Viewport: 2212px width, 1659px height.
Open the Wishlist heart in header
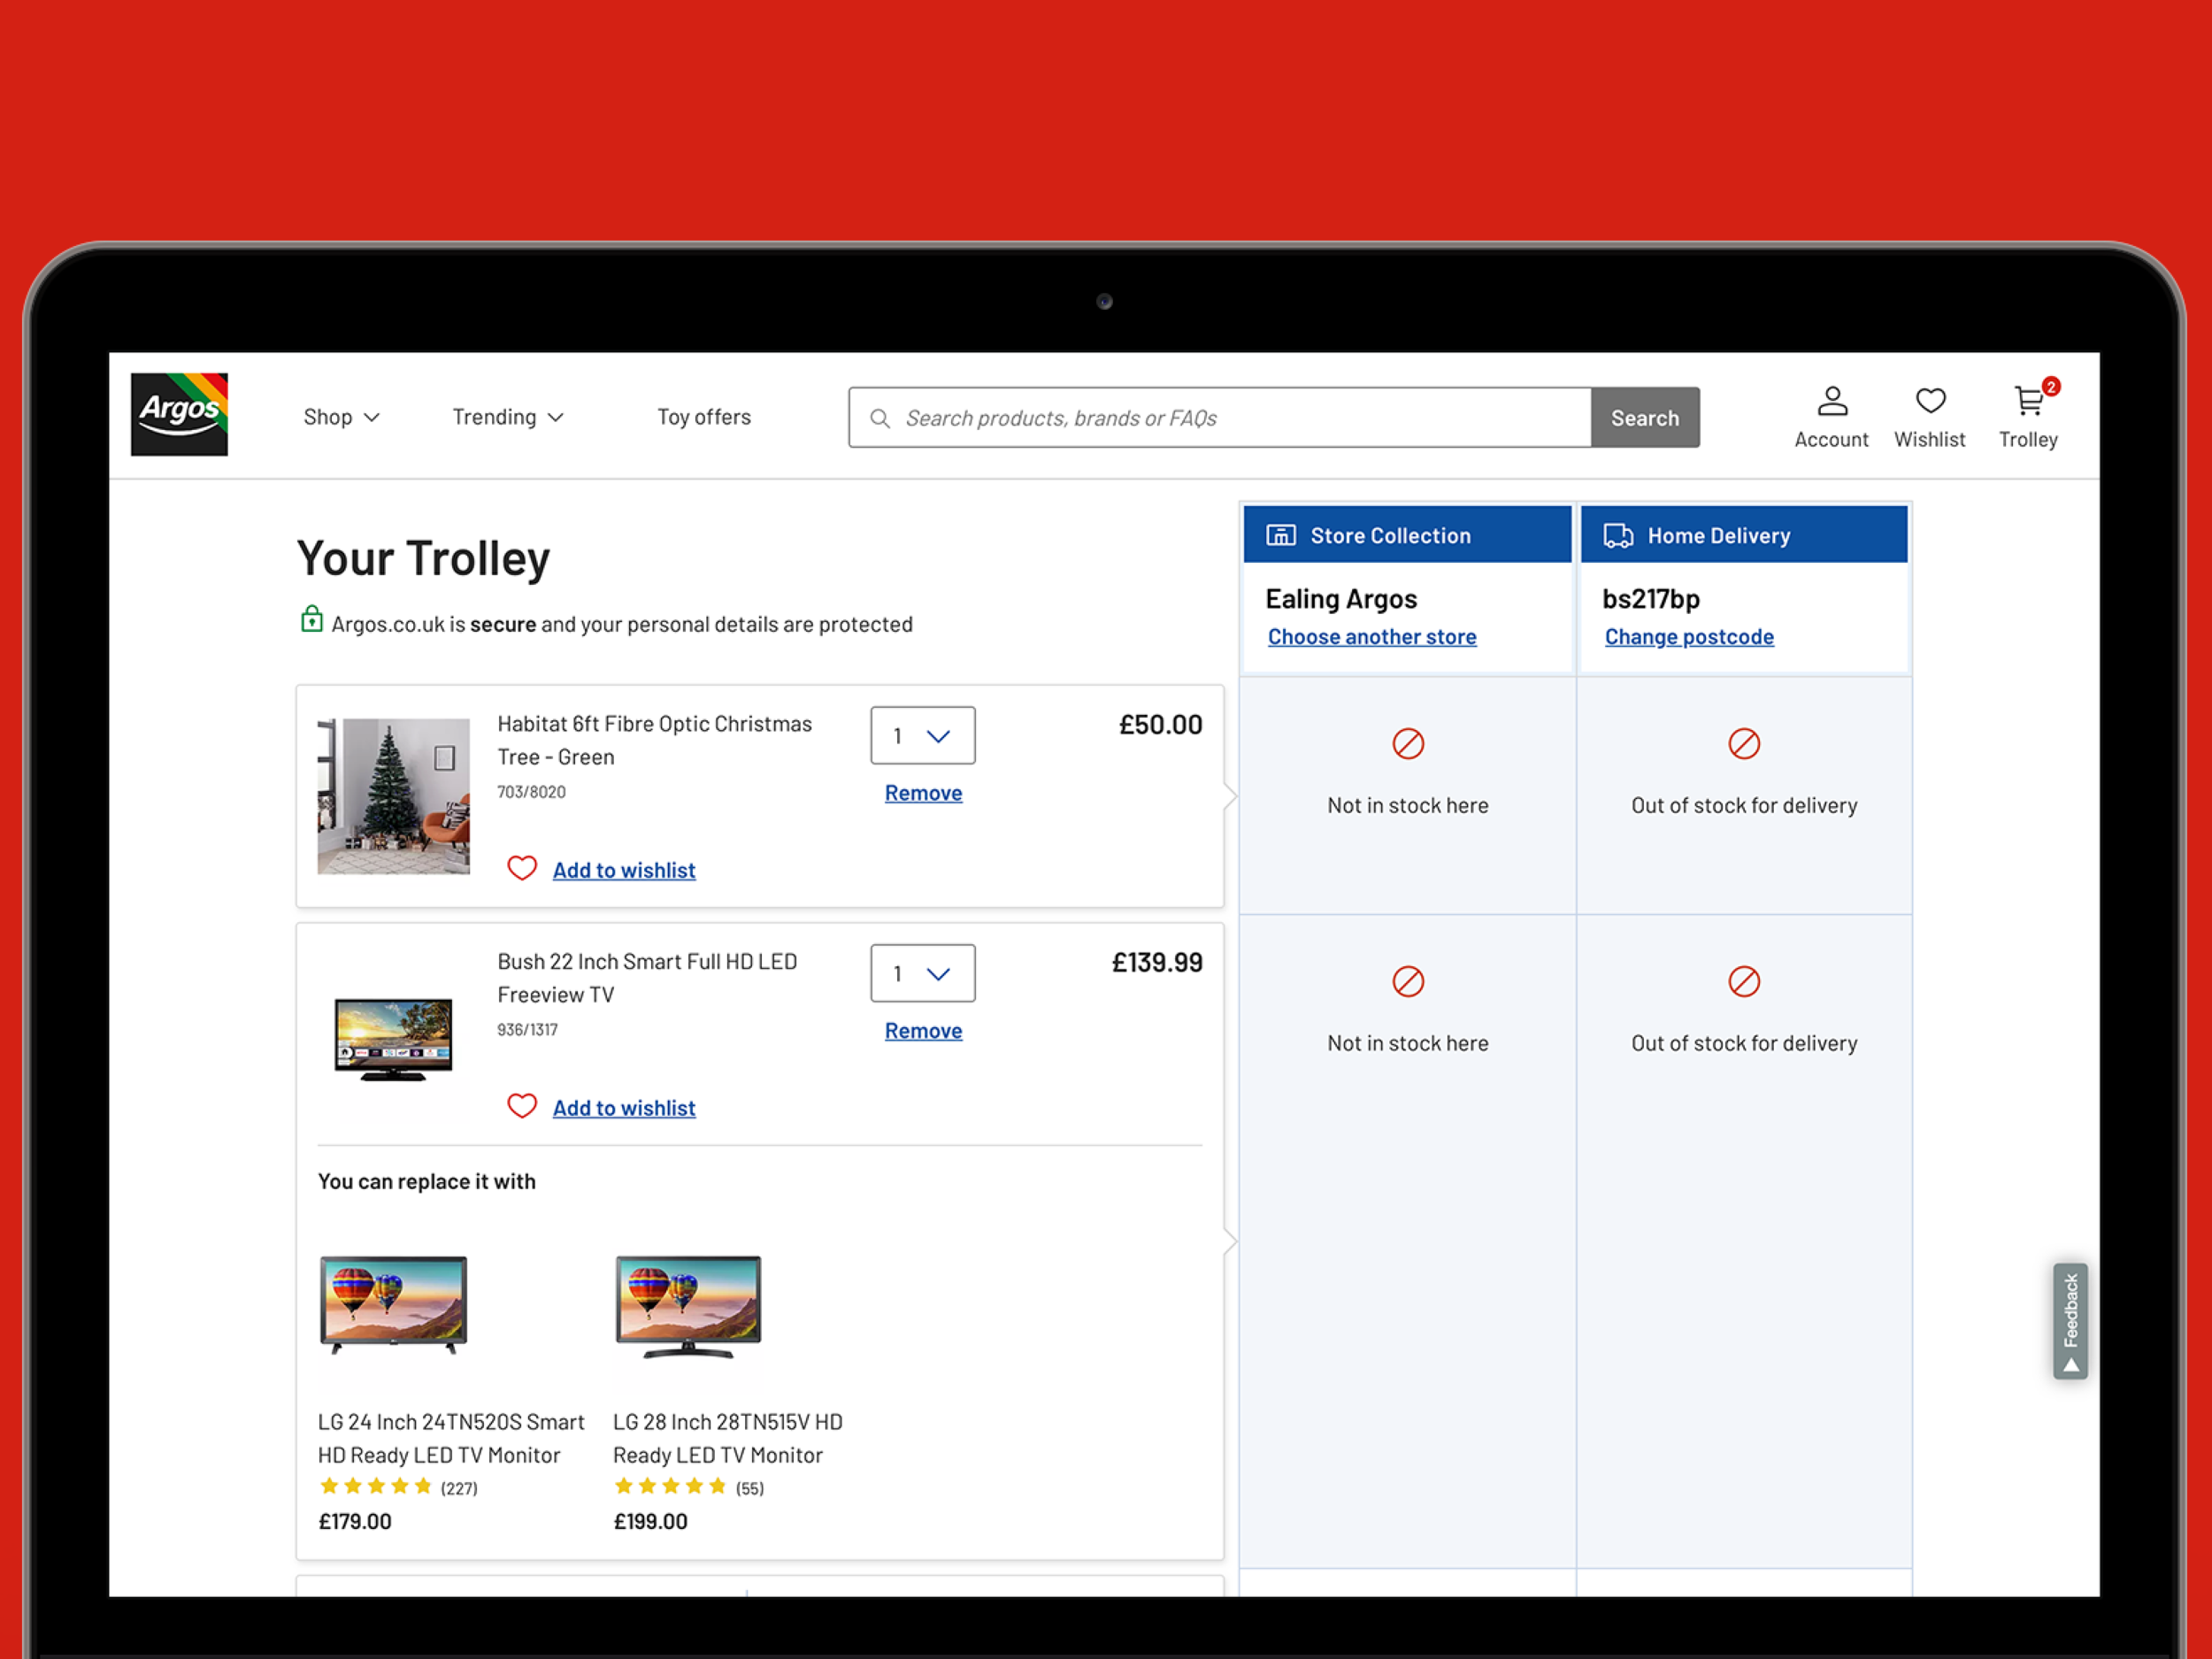point(1930,402)
